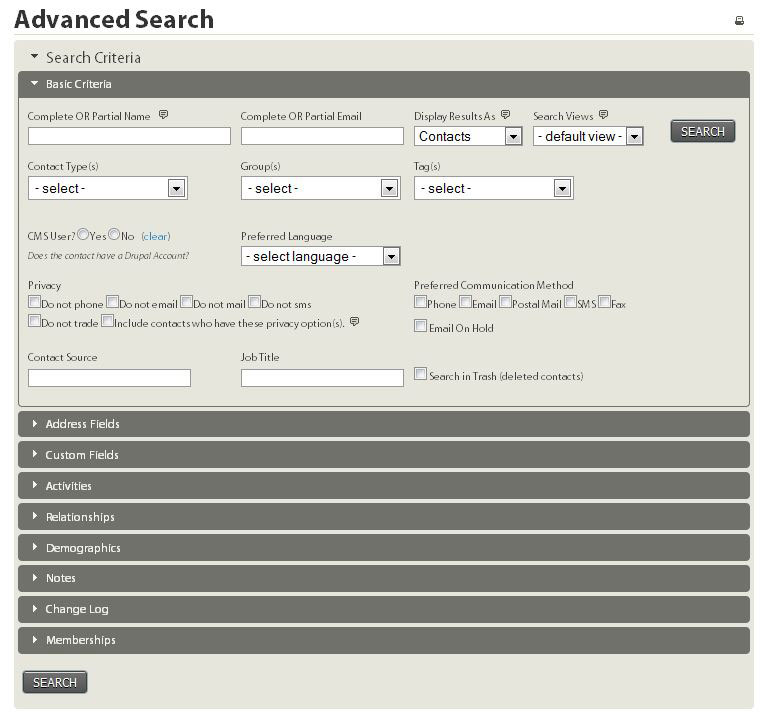Check the Do not phone checkbox
The height and width of the screenshot is (716, 768).
pos(34,302)
